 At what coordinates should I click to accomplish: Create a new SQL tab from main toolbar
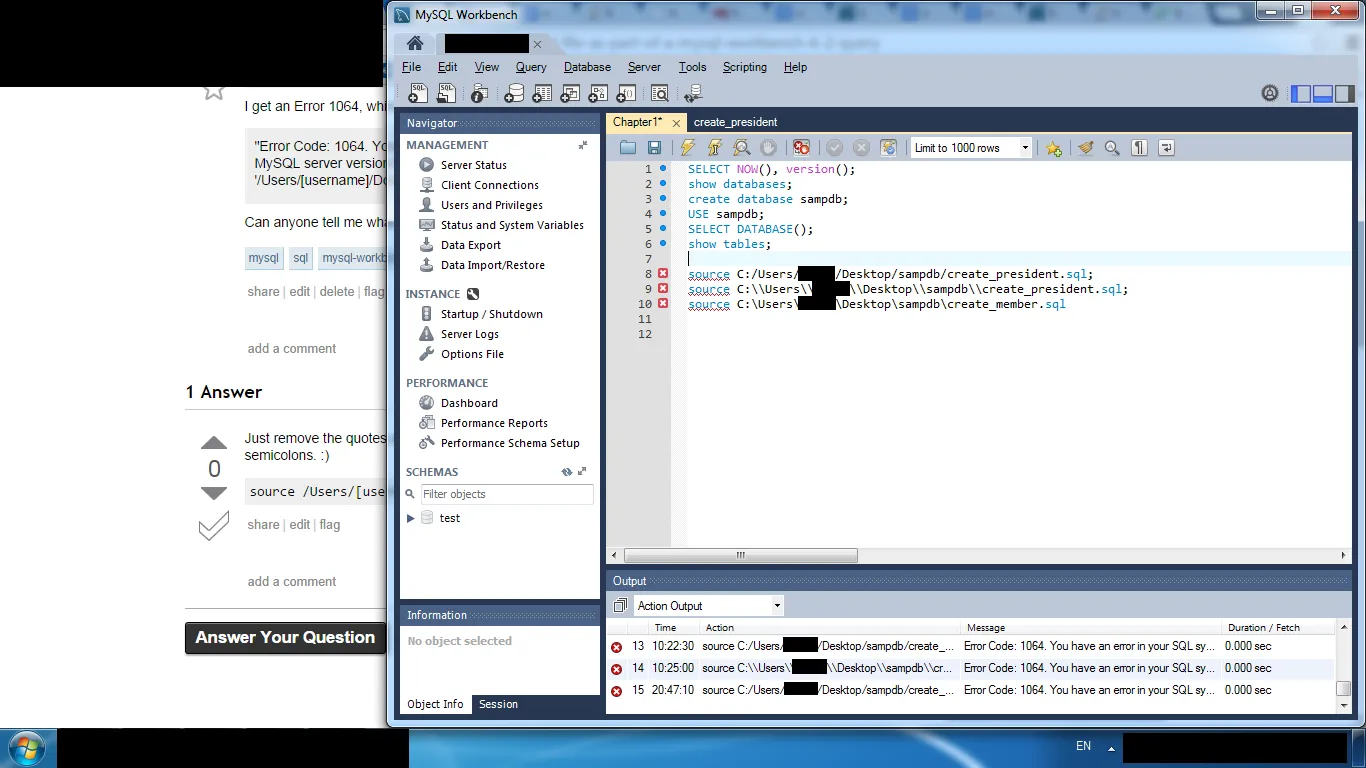click(x=418, y=93)
